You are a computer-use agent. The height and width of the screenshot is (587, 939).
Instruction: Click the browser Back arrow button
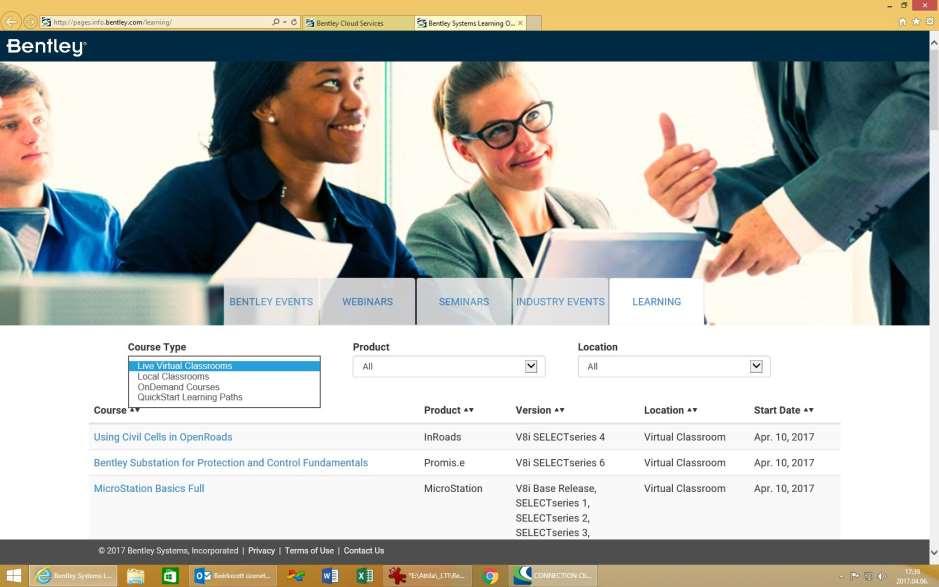click(x=11, y=22)
